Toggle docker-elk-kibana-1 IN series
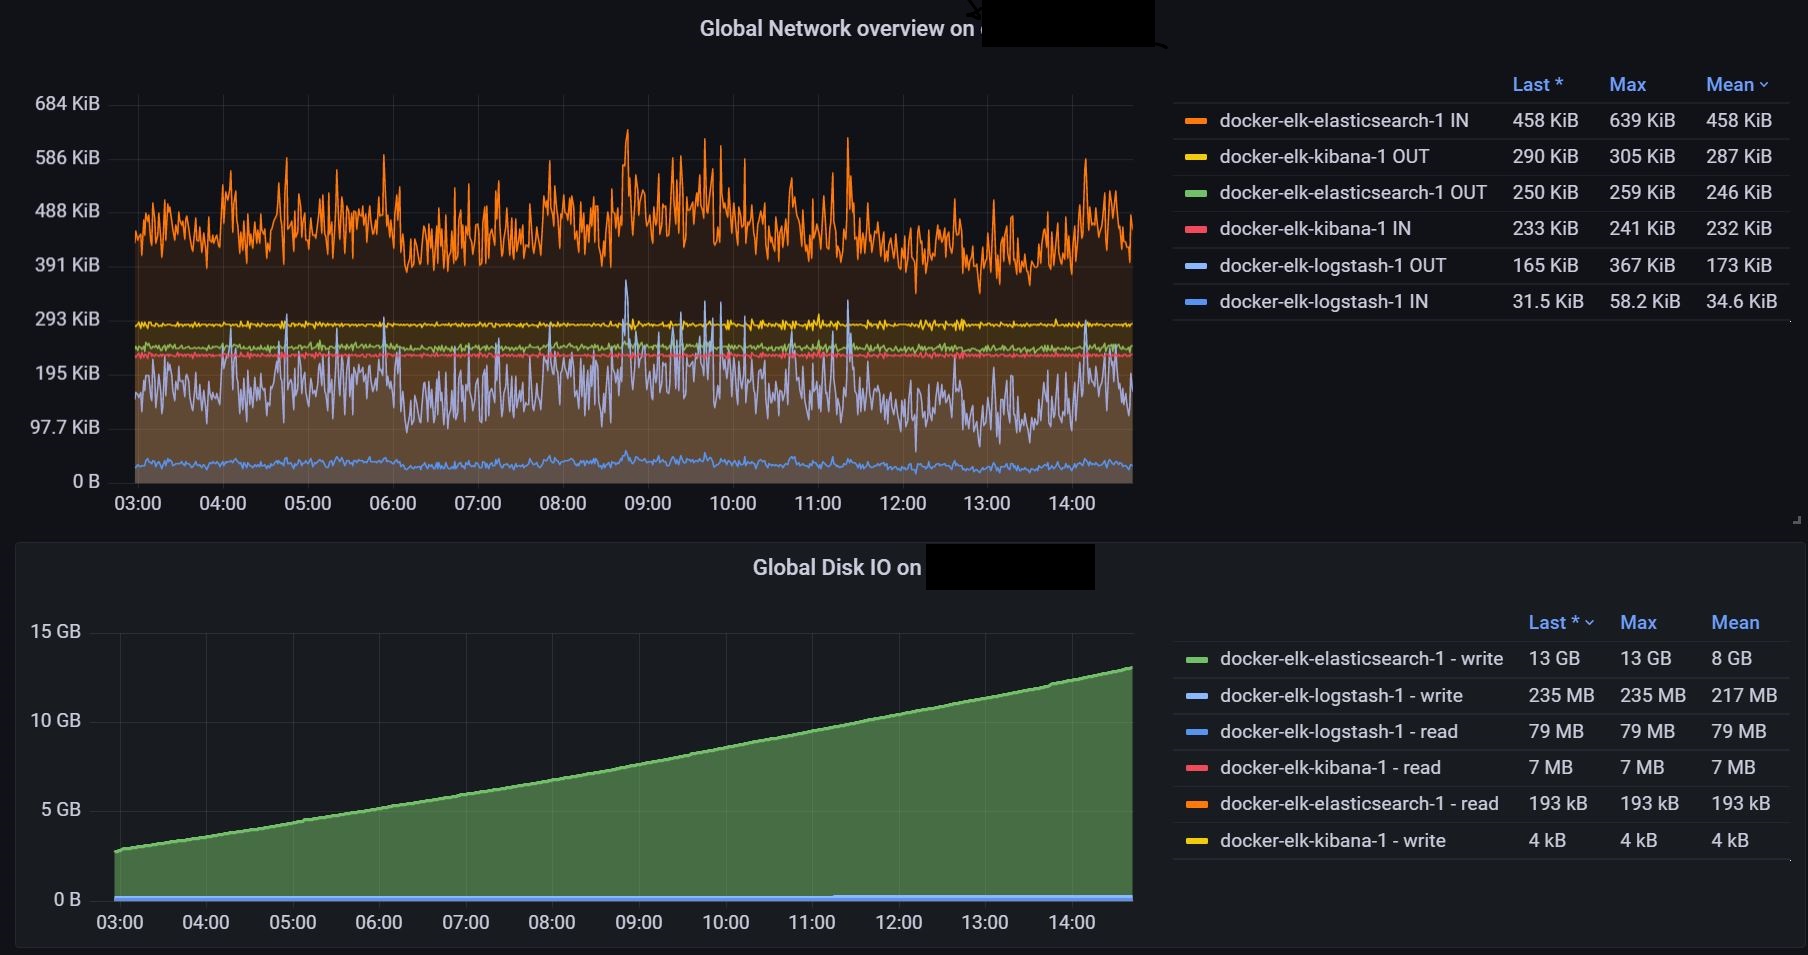Screen dimensions: 1808x955 1315,229
